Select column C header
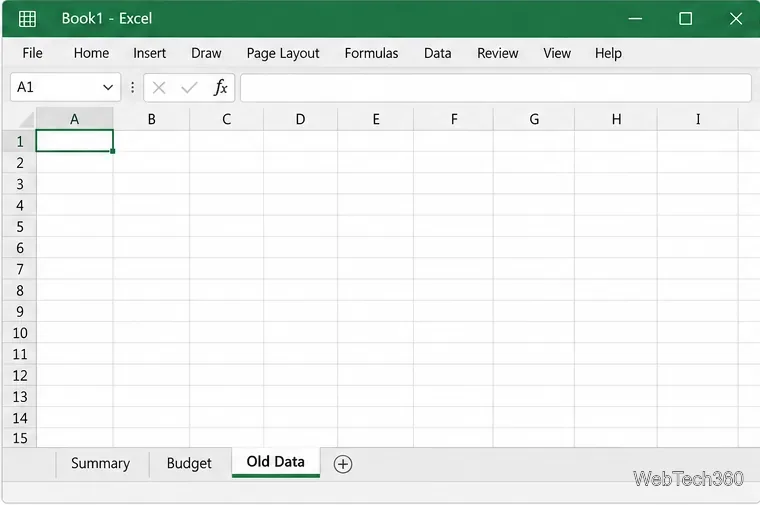The width and height of the screenshot is (760, 505). point(226,119)
